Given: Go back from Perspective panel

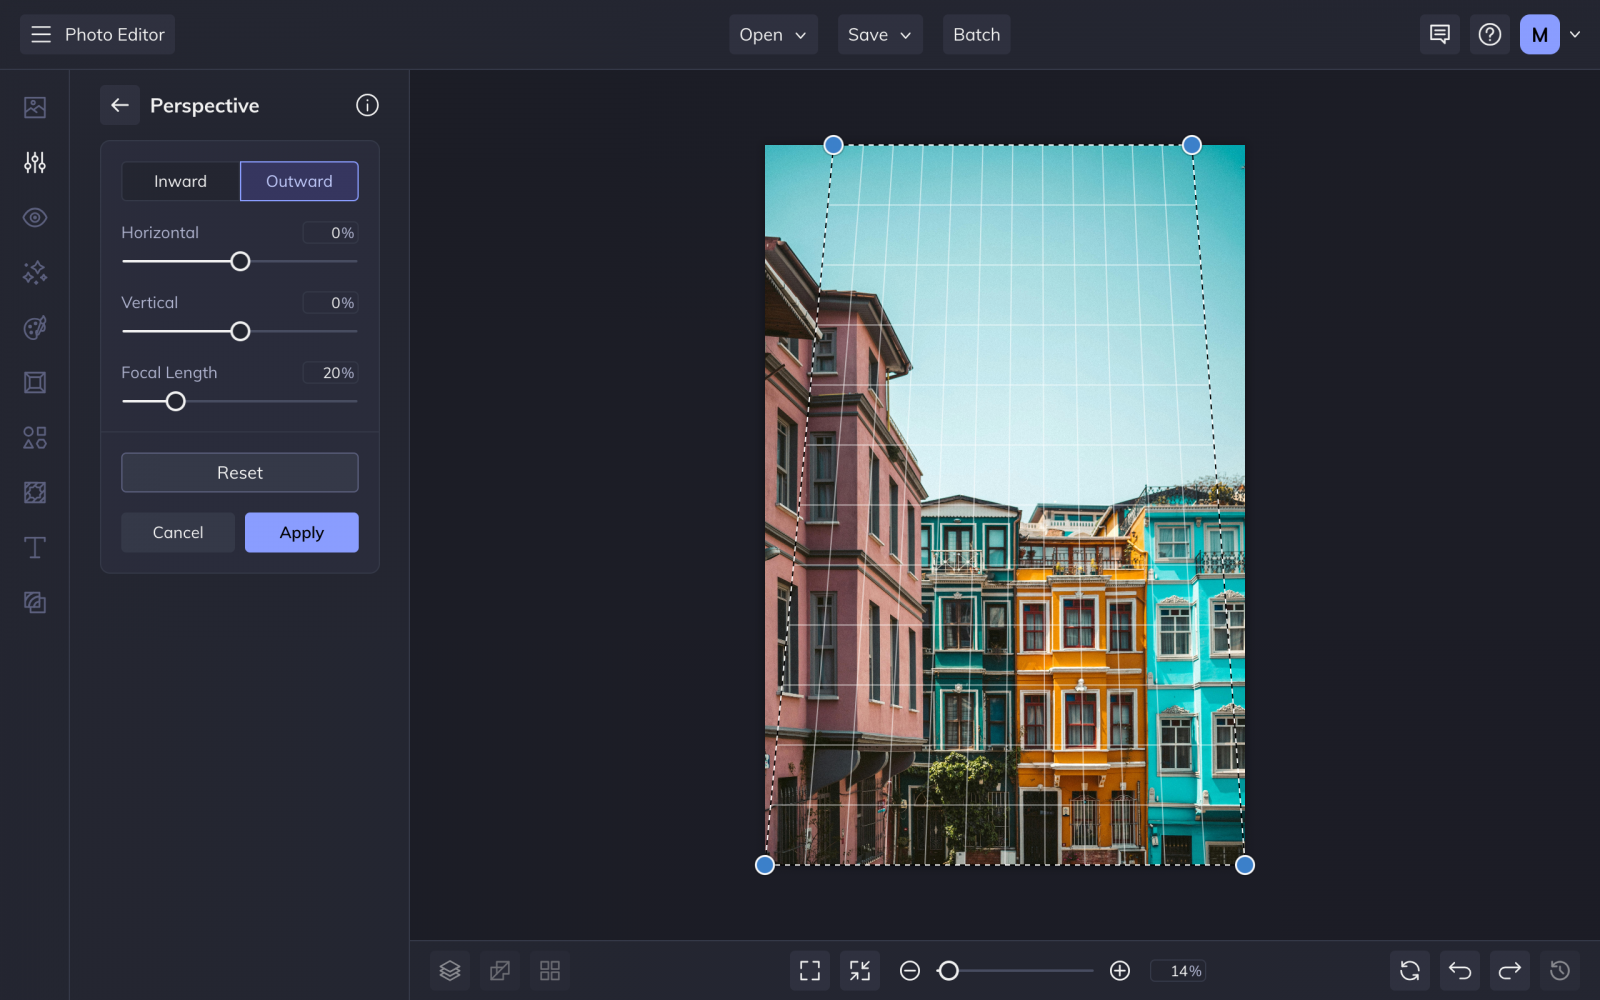Looking at the screenshot, I should (120, 105).
